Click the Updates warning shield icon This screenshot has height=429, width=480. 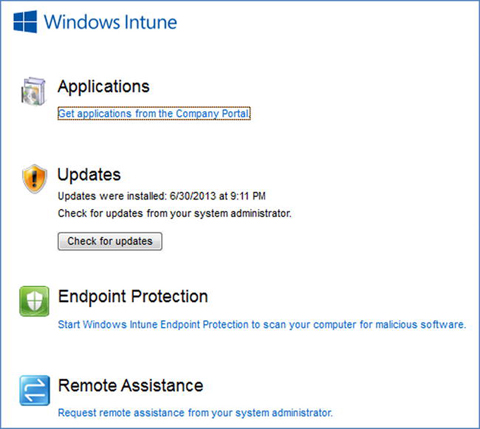coord(34,179)
